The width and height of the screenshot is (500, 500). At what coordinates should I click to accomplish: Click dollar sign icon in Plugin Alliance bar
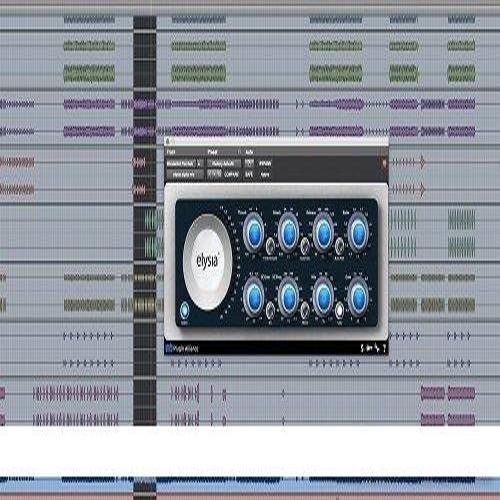click(362, 348)
